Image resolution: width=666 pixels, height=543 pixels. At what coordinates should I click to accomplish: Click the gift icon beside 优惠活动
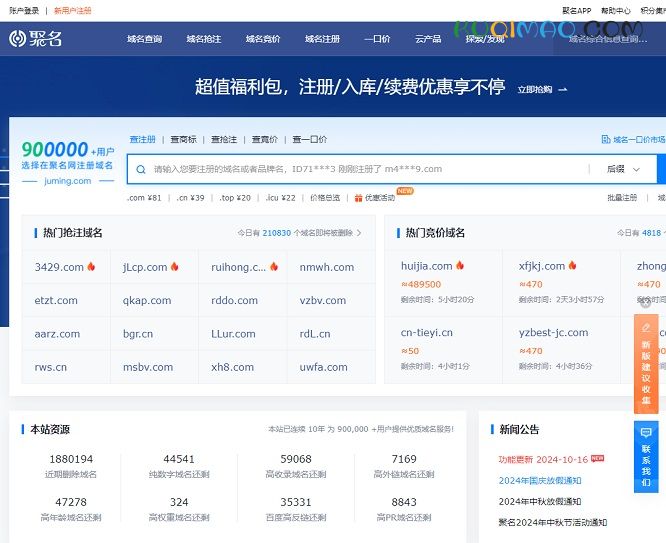tap(358, 198)
